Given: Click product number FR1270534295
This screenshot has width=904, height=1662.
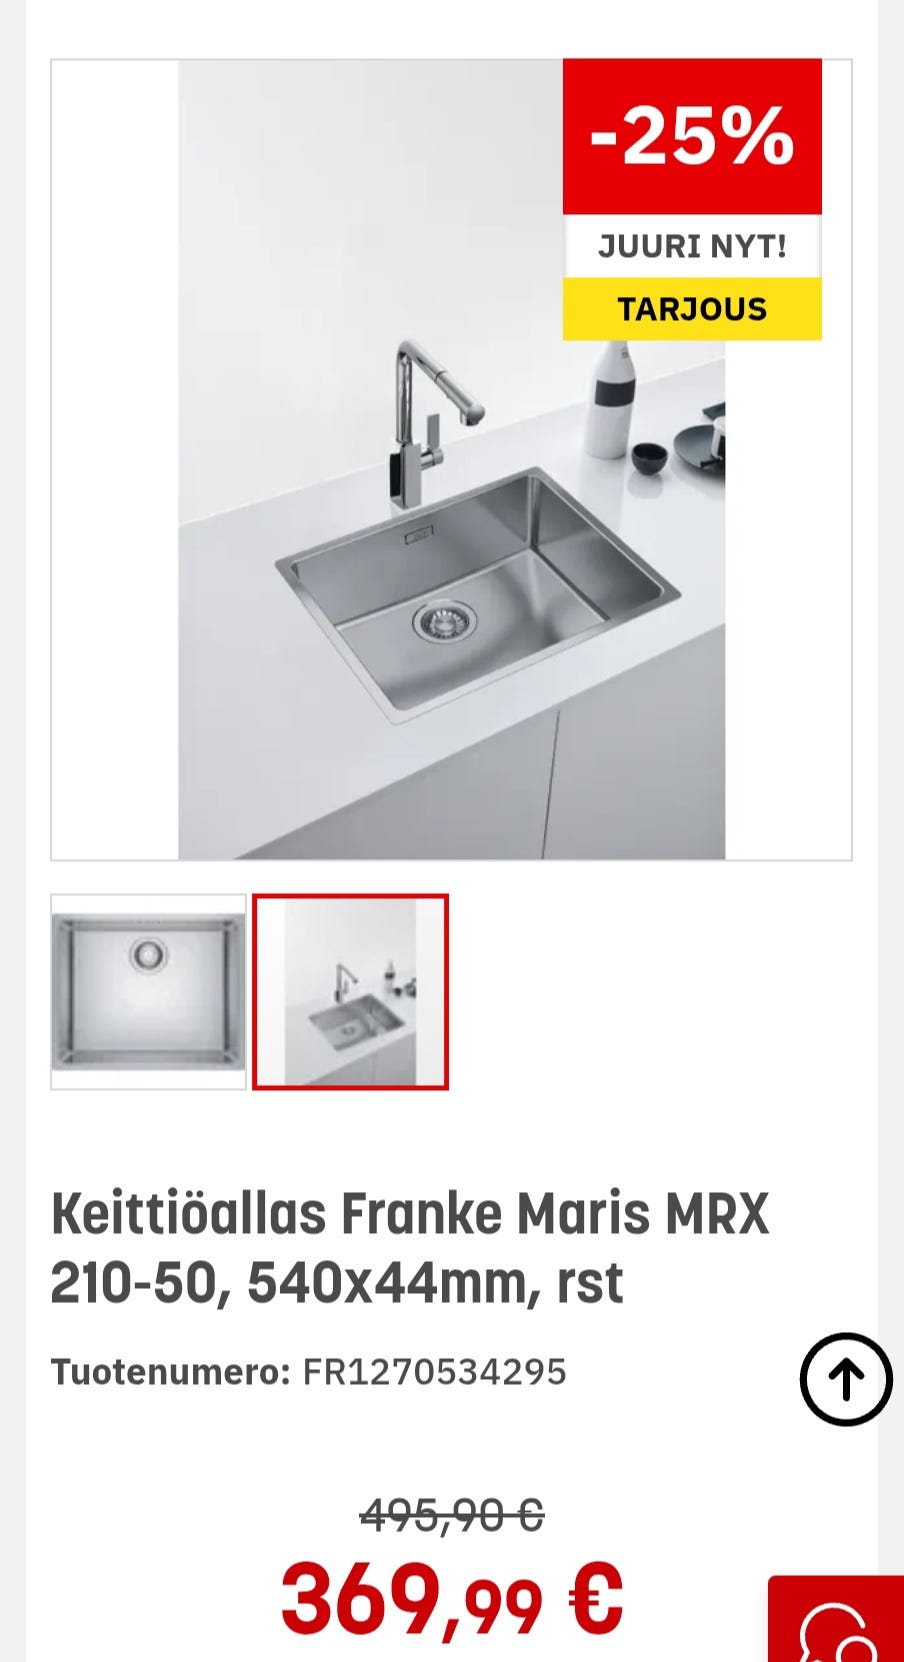Looking at the screenshot, I should click(434, 1371).
